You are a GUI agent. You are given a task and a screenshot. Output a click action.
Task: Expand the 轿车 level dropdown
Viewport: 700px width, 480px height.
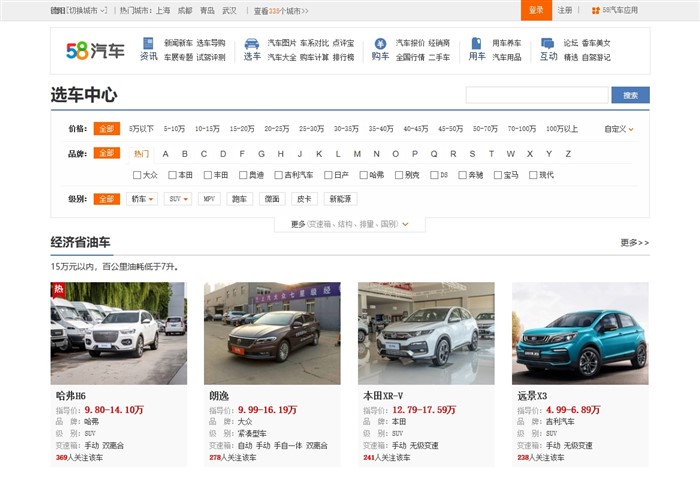[x=143, y=199]
